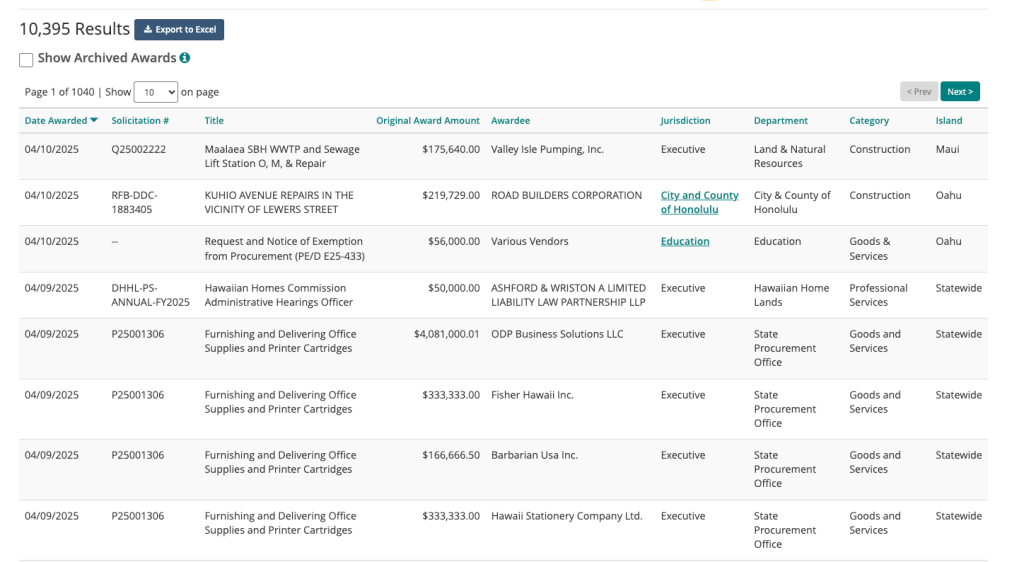Enable the Show Archived Awards checkbox
Viewport: 1024px width, 562px height.
26,60
